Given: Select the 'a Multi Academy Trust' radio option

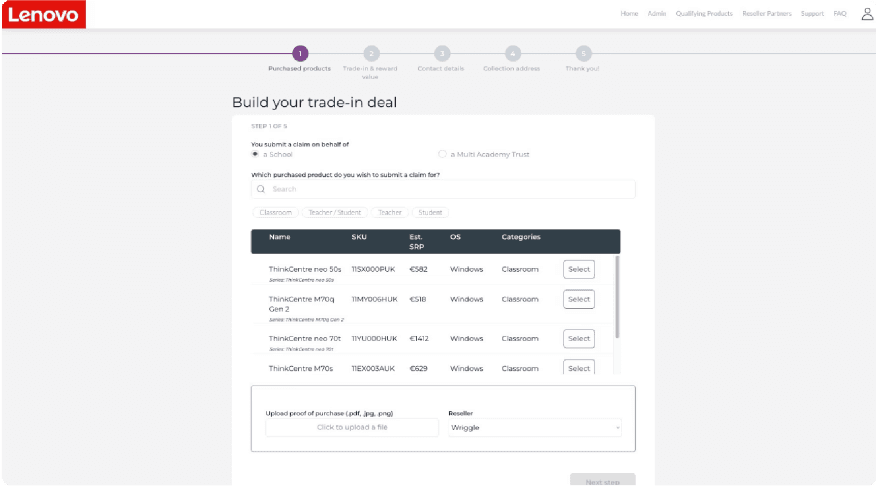Looking at the screenshot, I should click(442, 154).
